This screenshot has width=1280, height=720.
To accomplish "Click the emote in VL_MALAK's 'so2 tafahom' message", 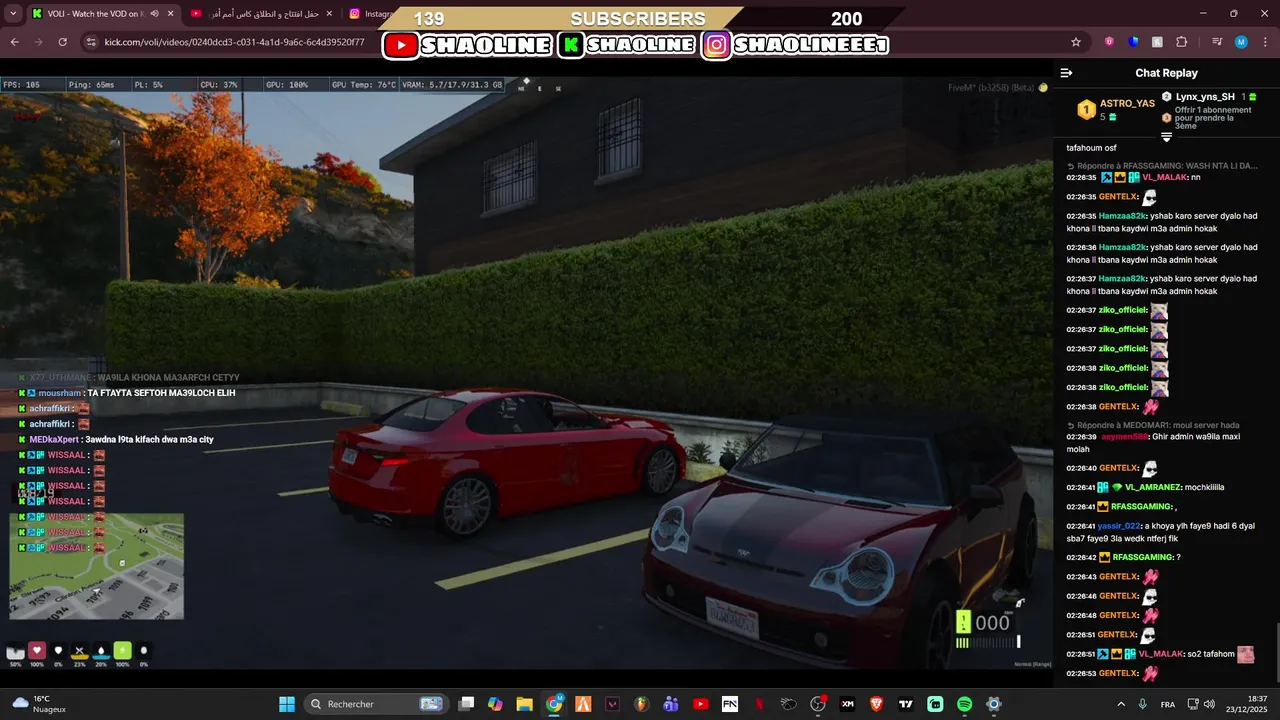I will pos(1245,654).
